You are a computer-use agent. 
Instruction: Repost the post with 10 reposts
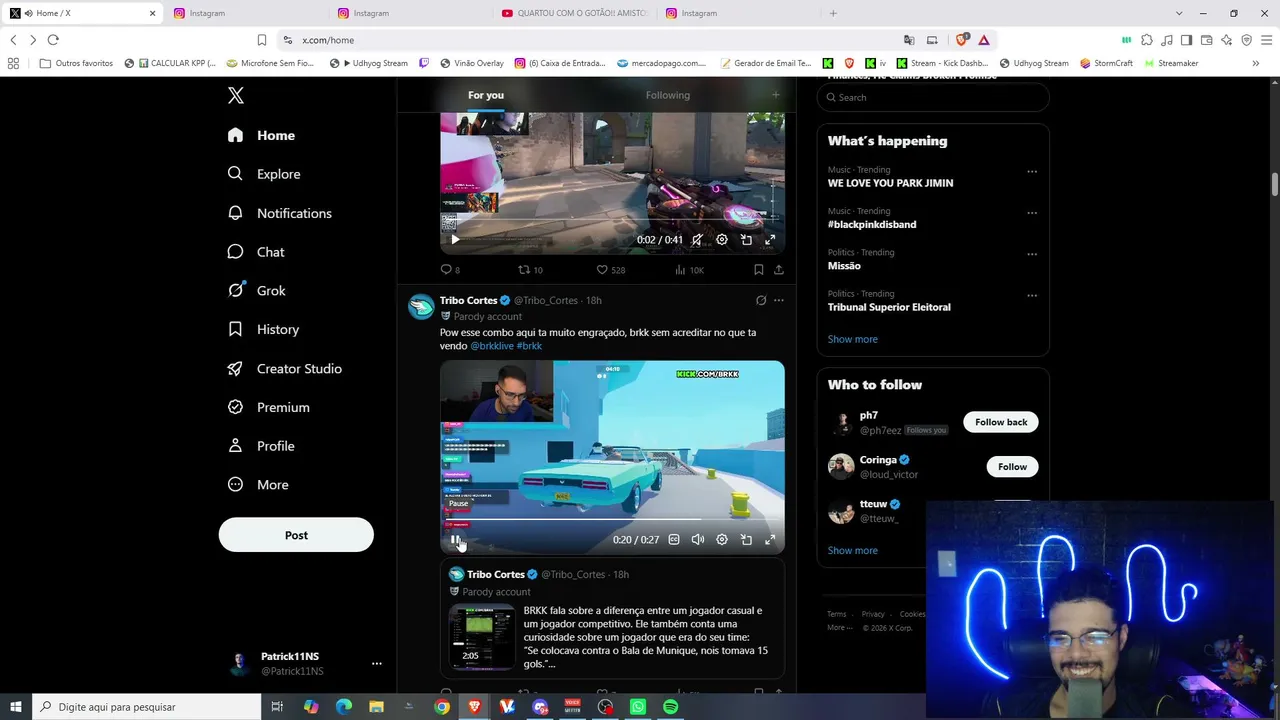click(x=530, y=270)
